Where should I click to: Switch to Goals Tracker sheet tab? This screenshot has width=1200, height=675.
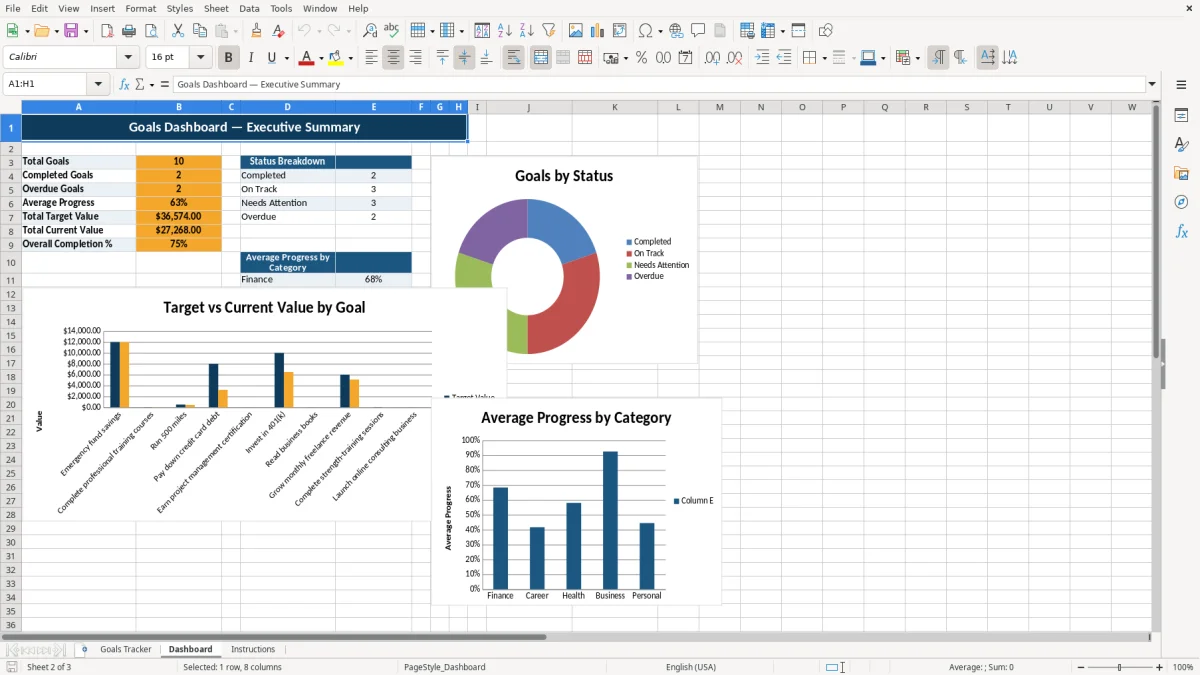coord(126,649)
